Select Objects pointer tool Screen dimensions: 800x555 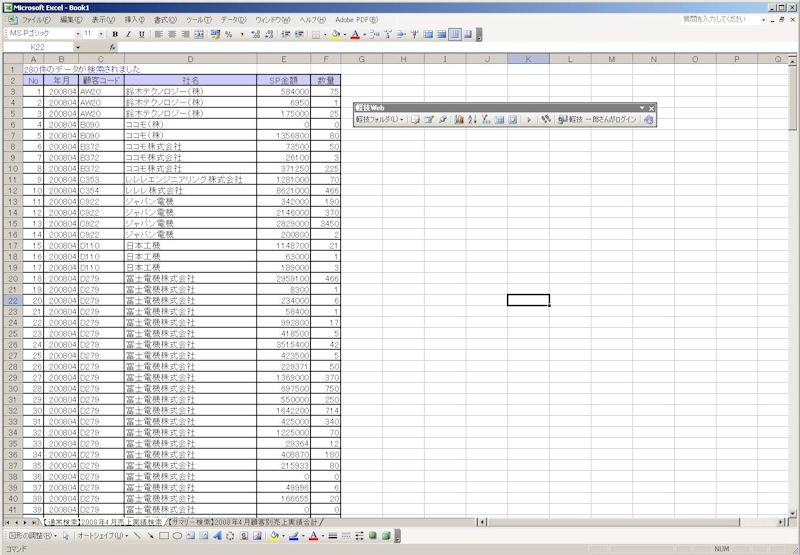click(65, 536)
